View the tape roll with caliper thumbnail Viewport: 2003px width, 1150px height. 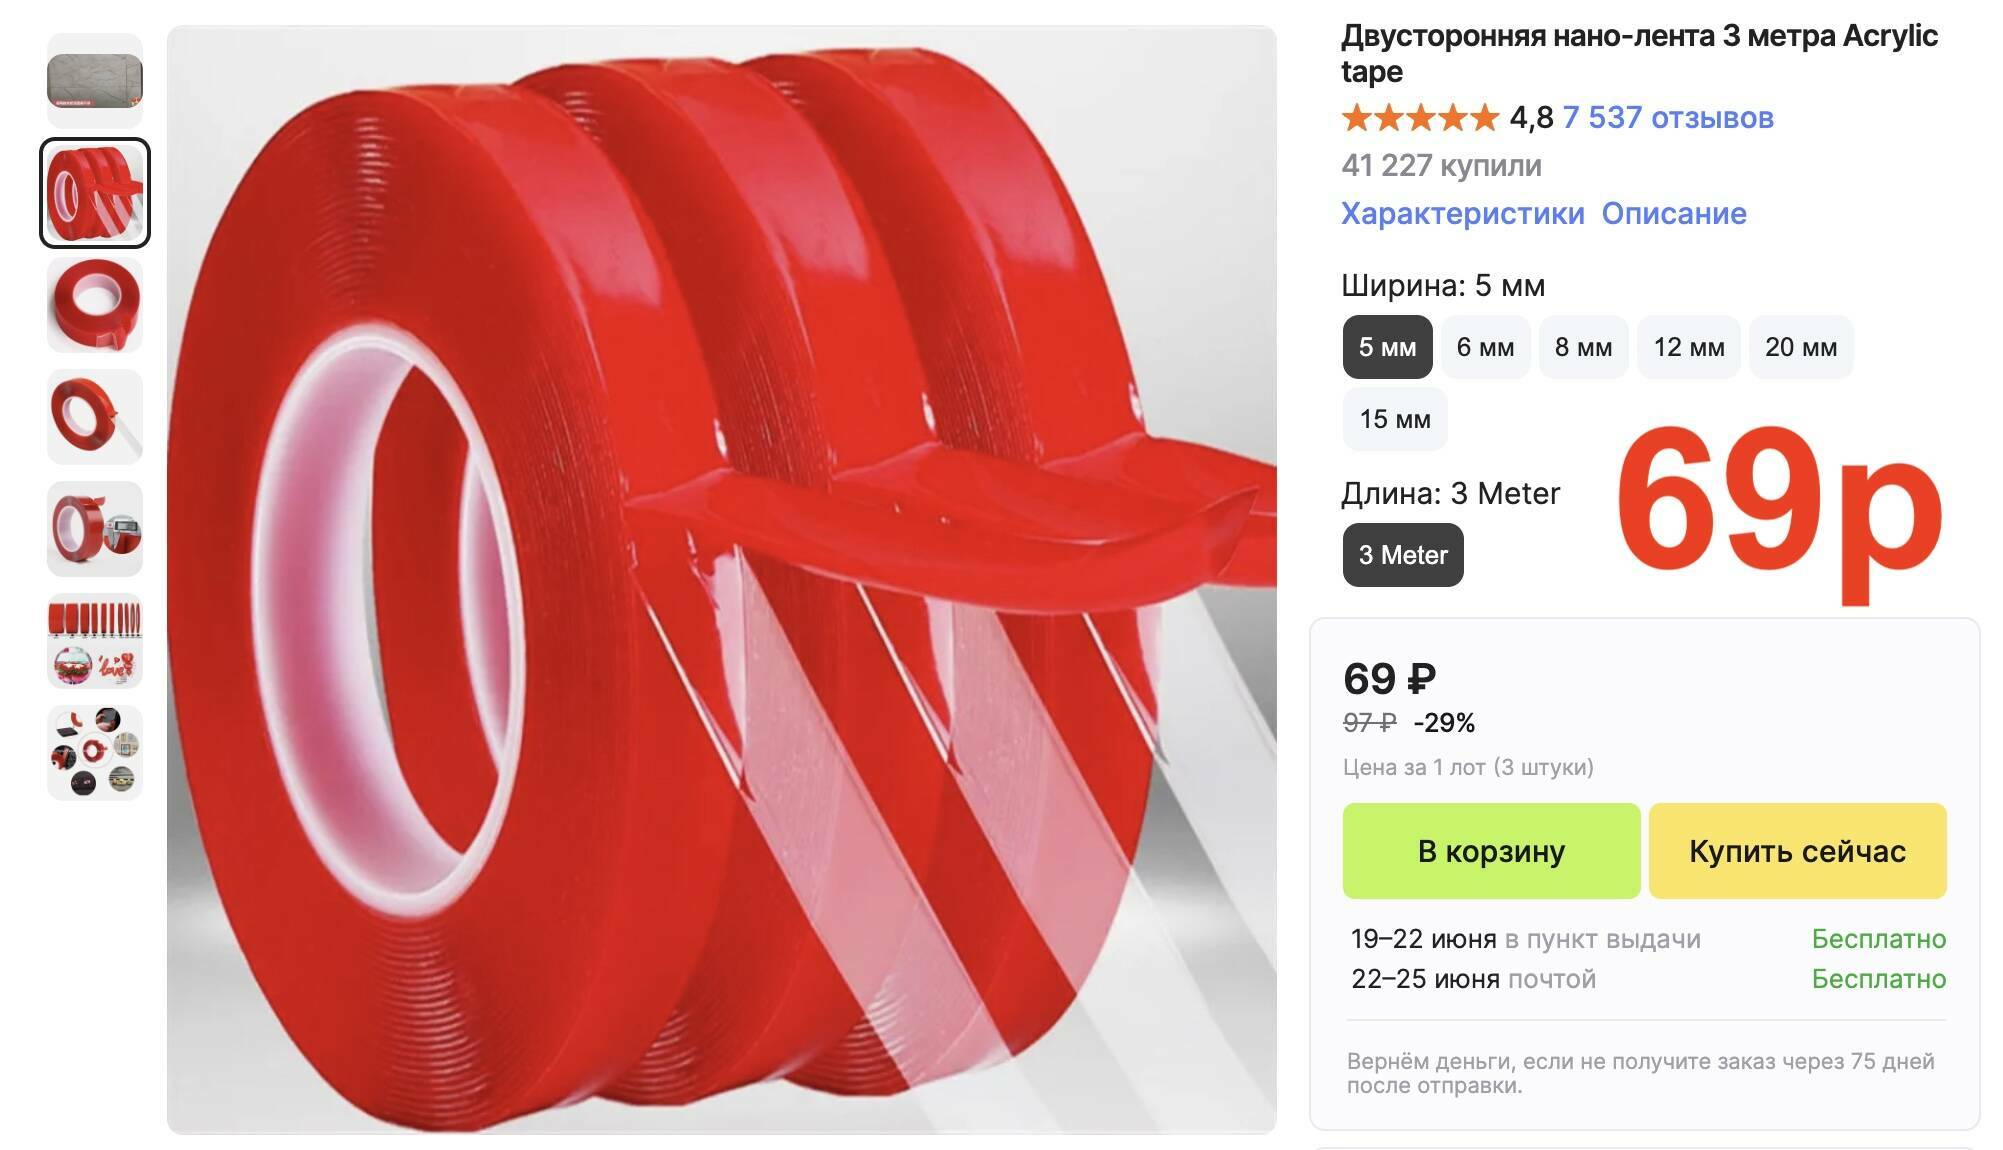click(95, 529)
